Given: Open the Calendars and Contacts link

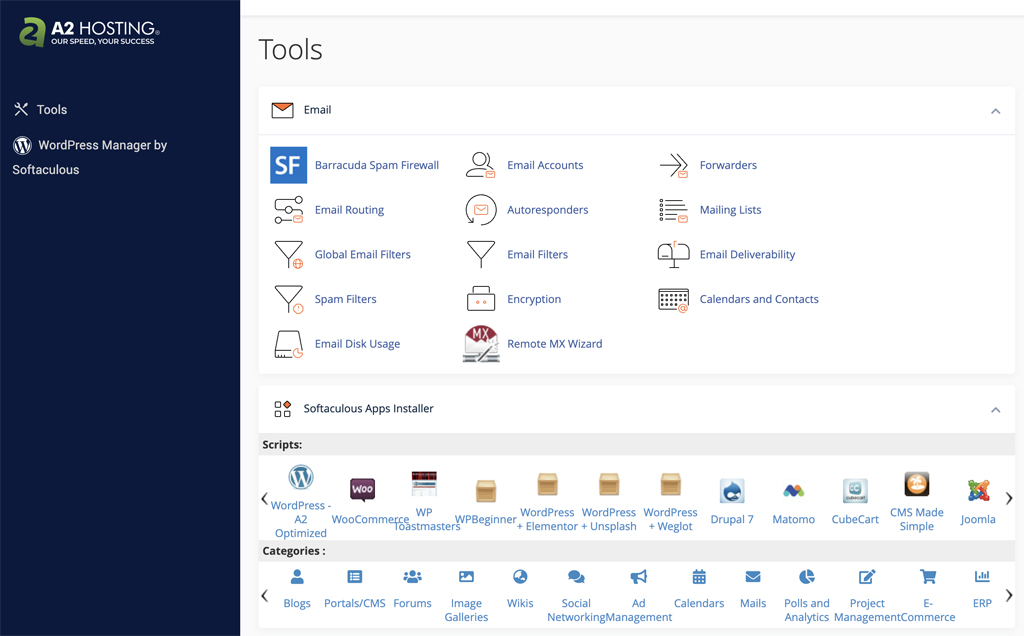Looking at the screenshot, I should coord(759,299).
